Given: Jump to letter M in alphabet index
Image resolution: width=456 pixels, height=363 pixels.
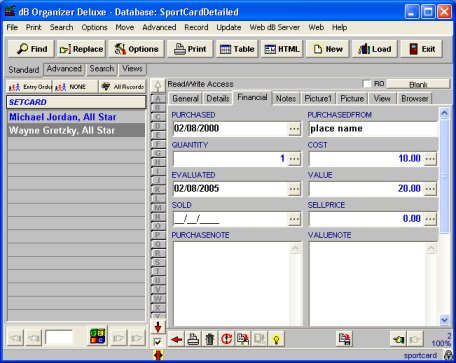Looking at the screenshot, I should (x=158, y=208).
